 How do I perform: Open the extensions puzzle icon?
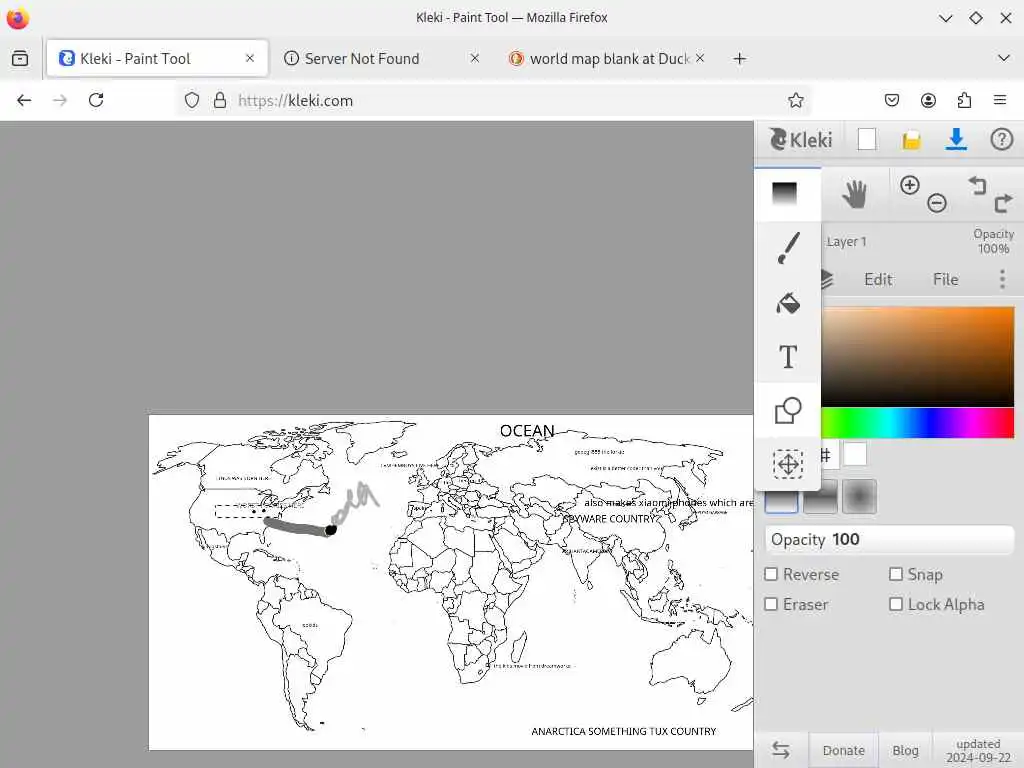(x=964, y=100)
